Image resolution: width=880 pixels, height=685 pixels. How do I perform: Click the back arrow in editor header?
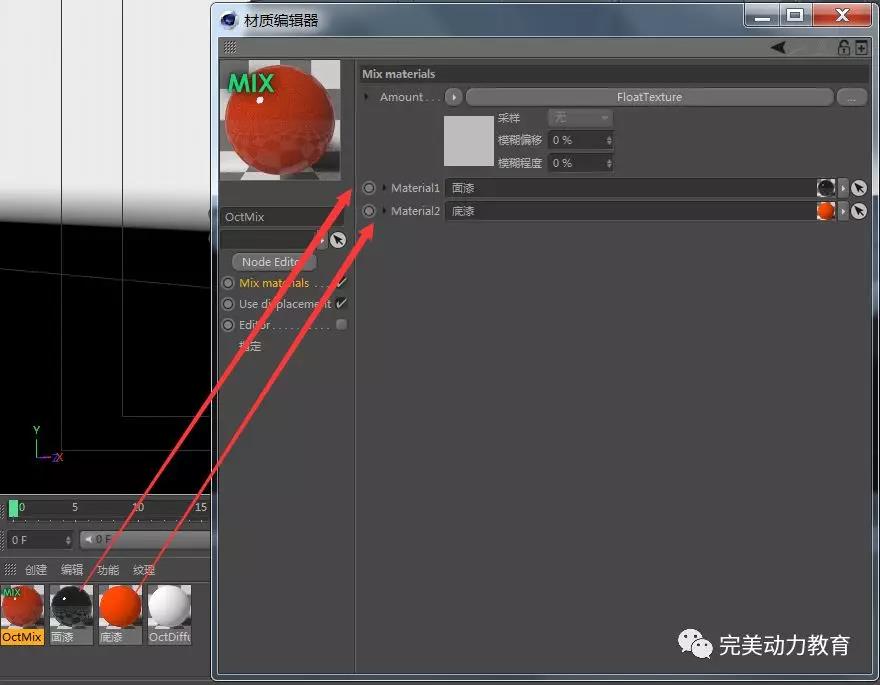[778, 47]
